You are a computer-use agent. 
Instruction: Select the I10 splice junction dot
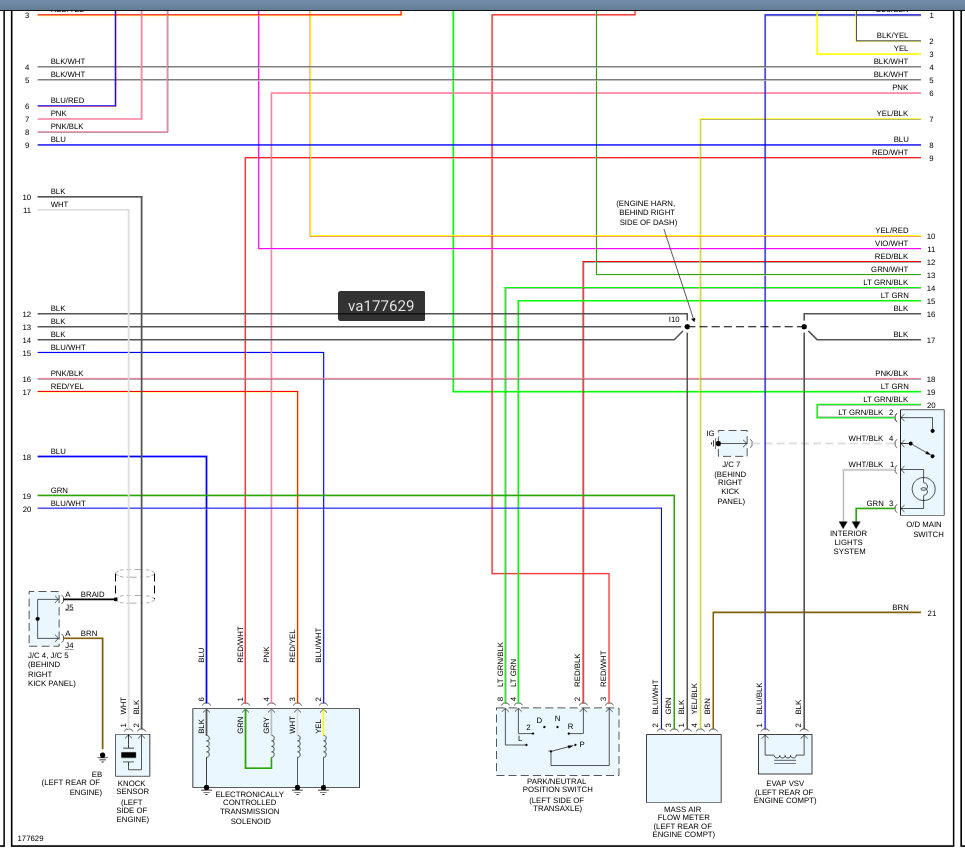tap(687, 327)
